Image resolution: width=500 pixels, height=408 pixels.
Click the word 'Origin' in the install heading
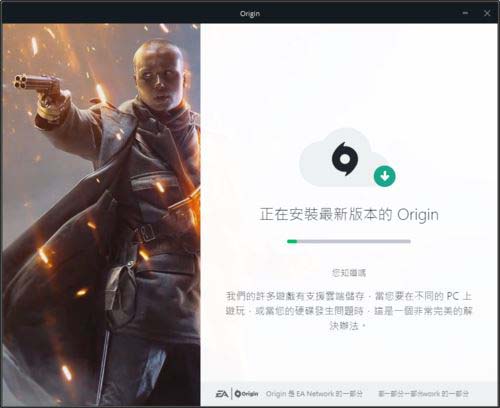(x=418, y=215)
